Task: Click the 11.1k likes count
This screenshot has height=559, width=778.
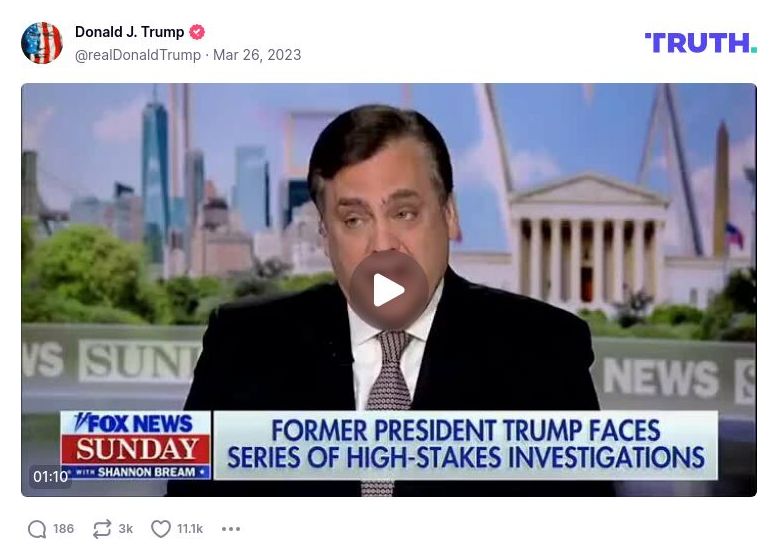Action: 190,529
